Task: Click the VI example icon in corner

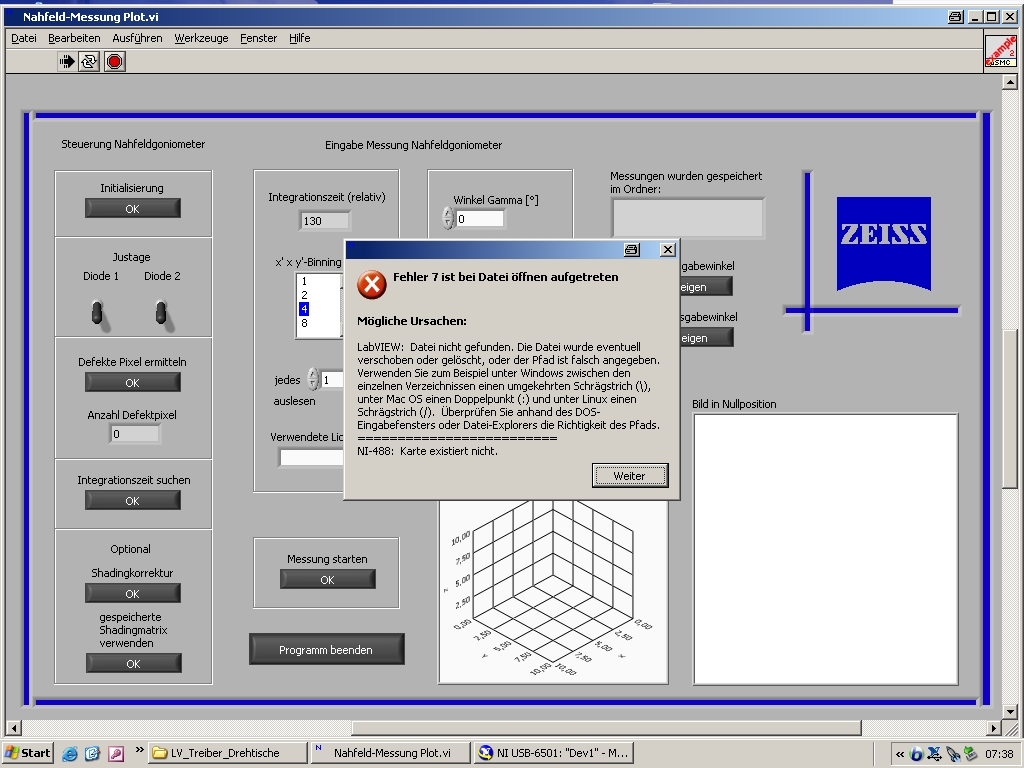Action: [1000, 51]
